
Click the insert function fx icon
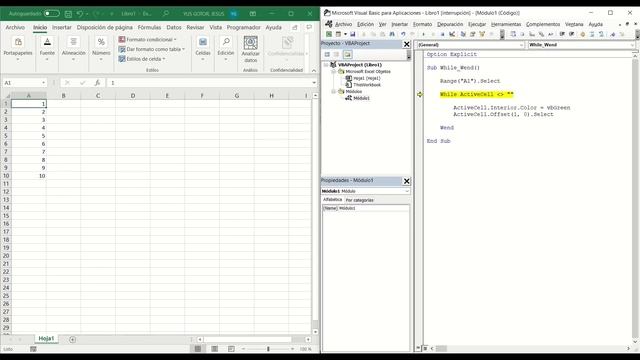coord(97,82)
